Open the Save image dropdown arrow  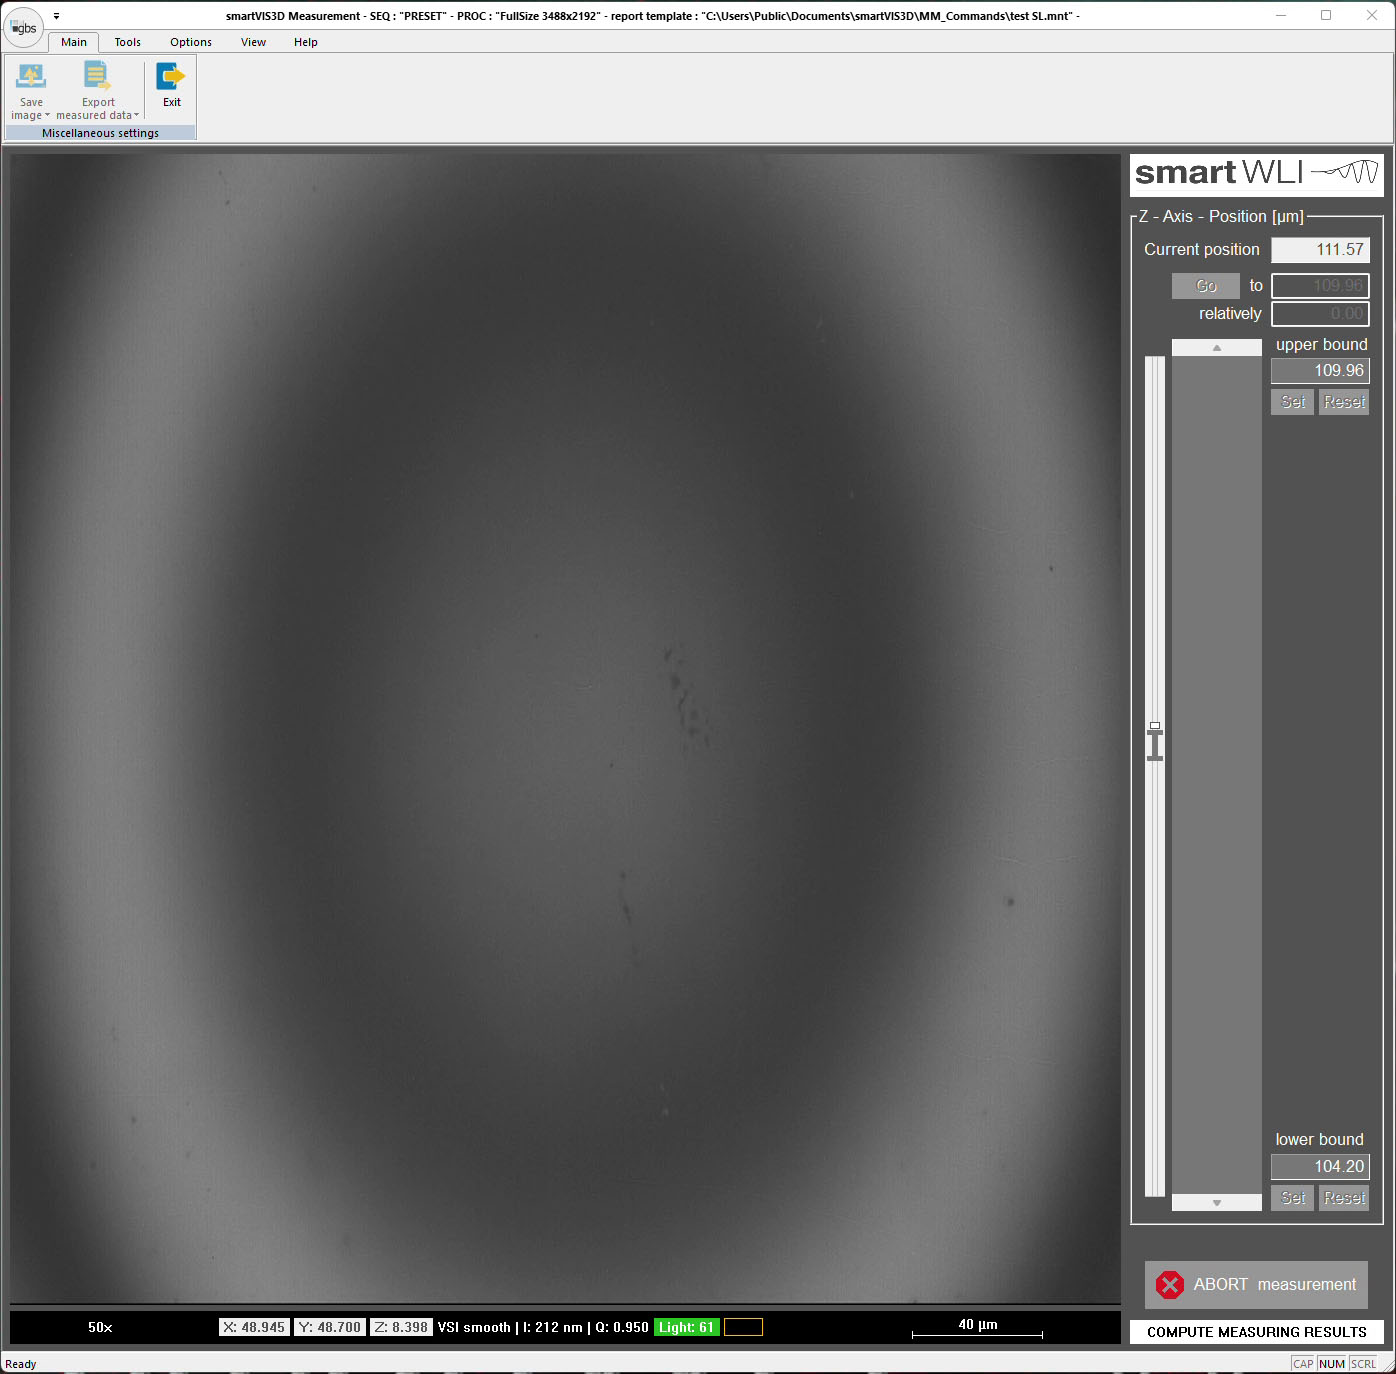48,114
